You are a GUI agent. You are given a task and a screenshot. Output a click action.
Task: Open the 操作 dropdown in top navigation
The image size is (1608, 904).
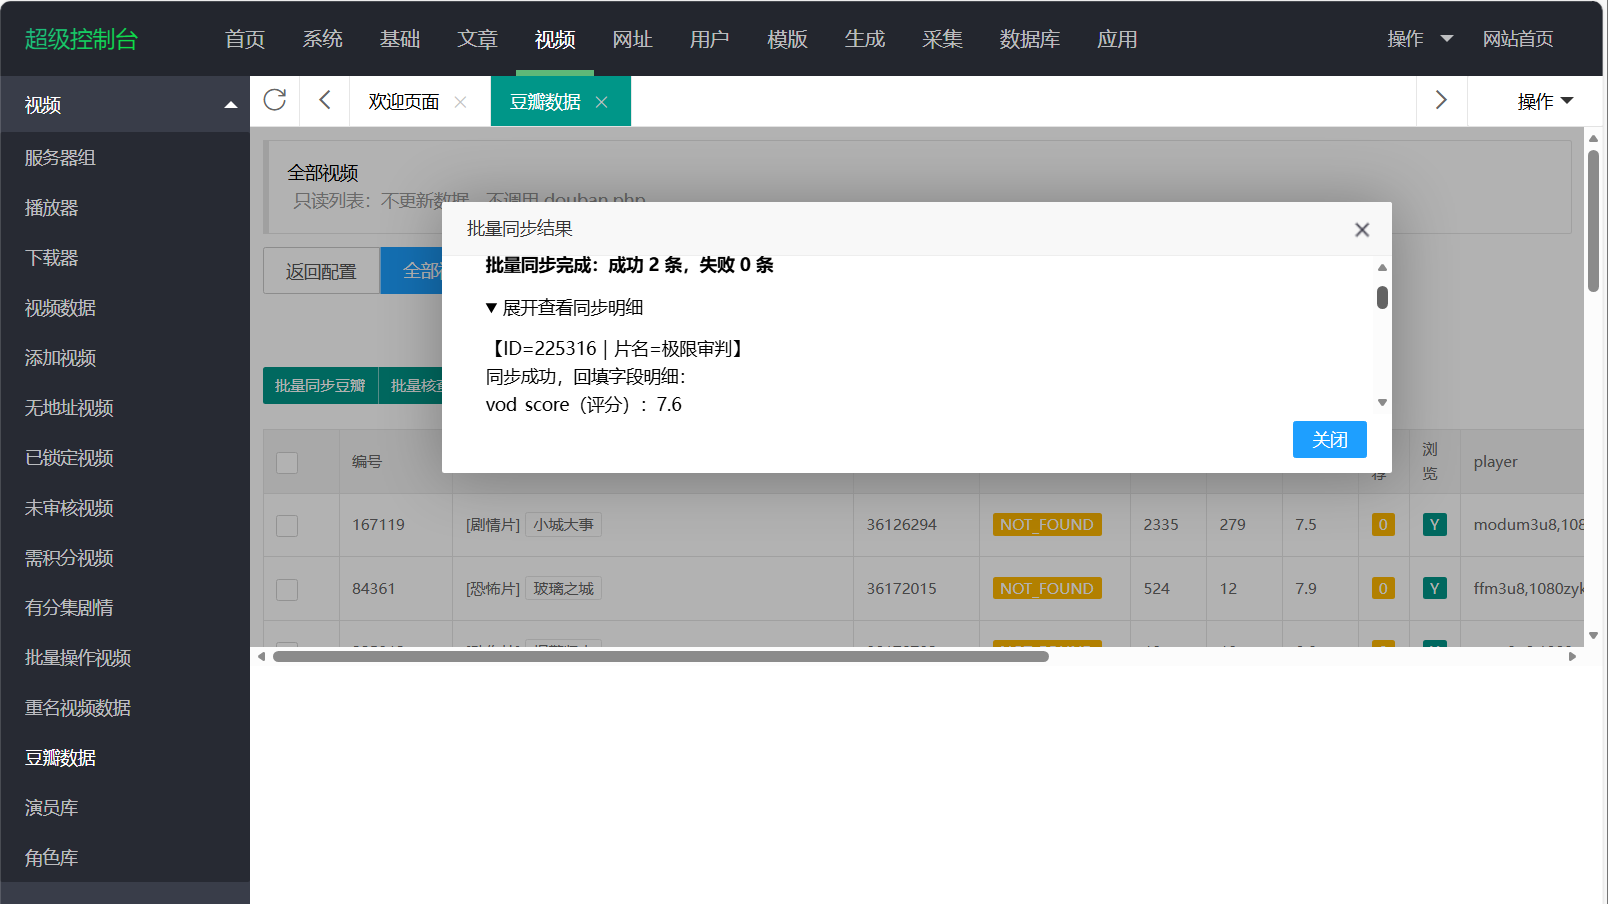[x=1419, y=39]
